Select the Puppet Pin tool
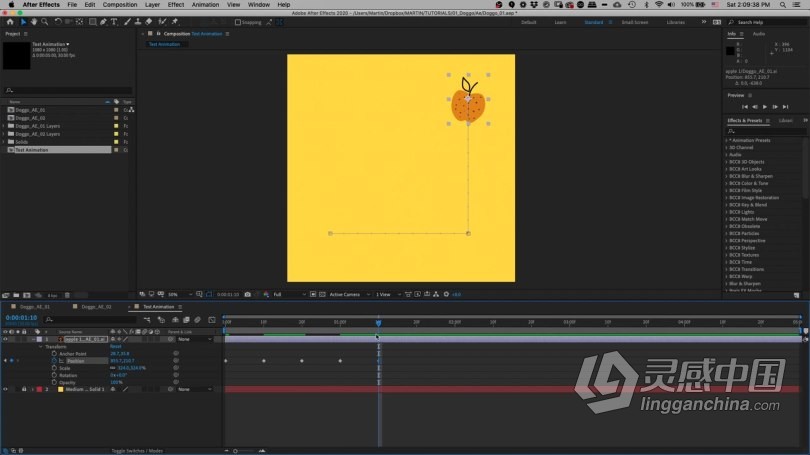810x455 pixels. point(175,22)
